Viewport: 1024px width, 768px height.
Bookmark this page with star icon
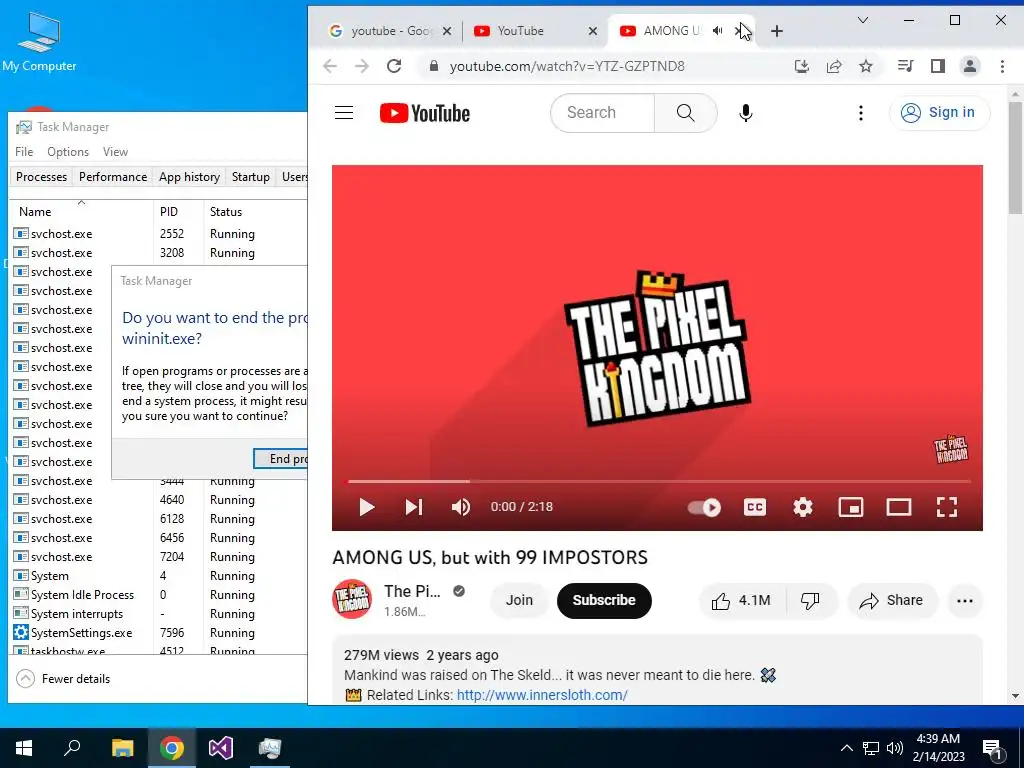(x=865, y=66)
